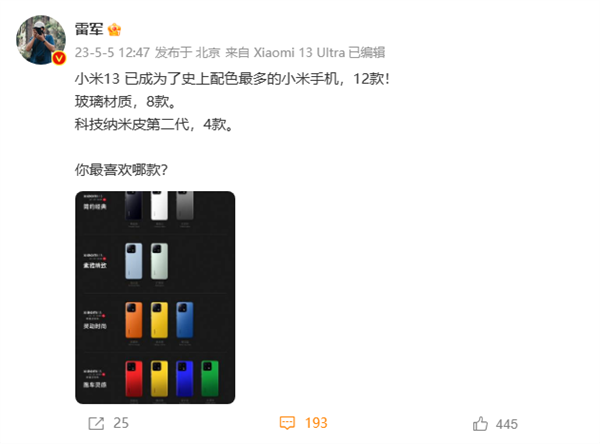Viewport: 600px width, 444px height.
Task: Click the 445 likes count
Action: pyautogui.click(x=507, y=424)
